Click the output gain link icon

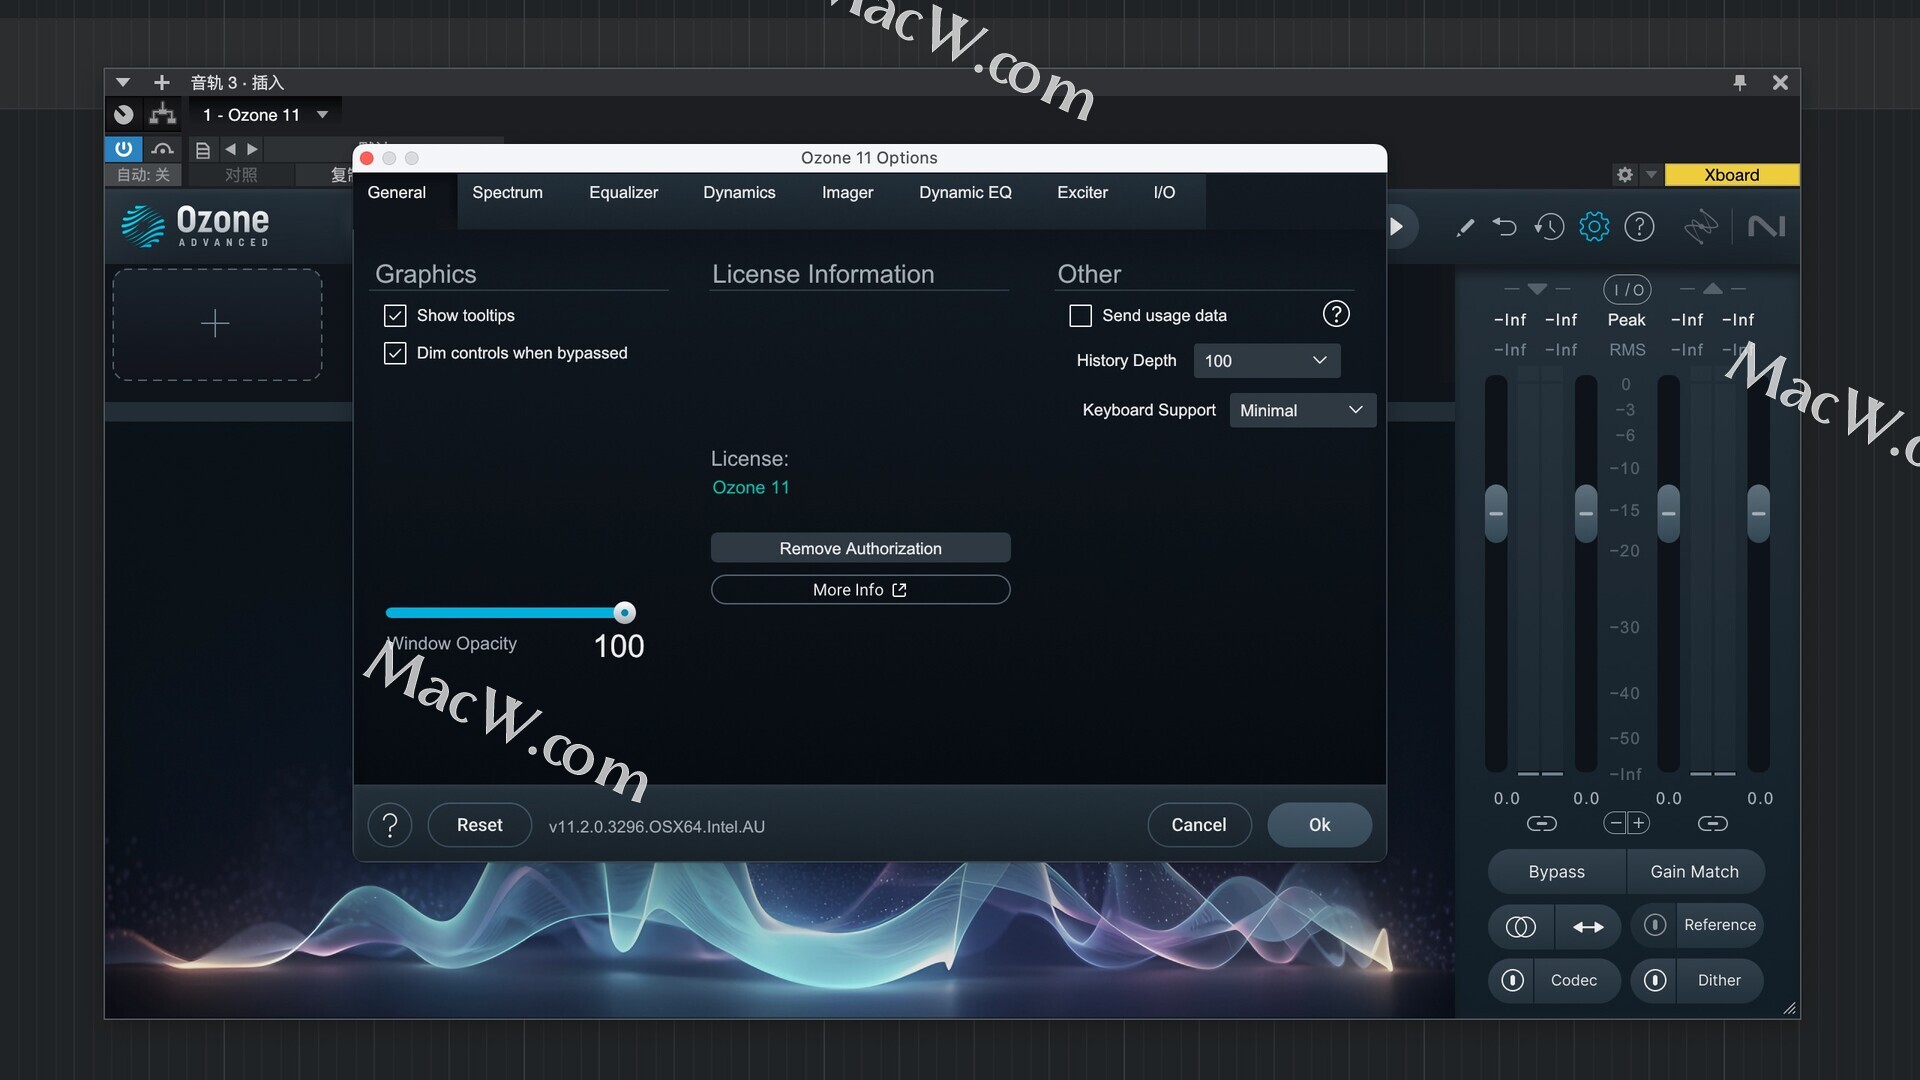pos(1713,824)
